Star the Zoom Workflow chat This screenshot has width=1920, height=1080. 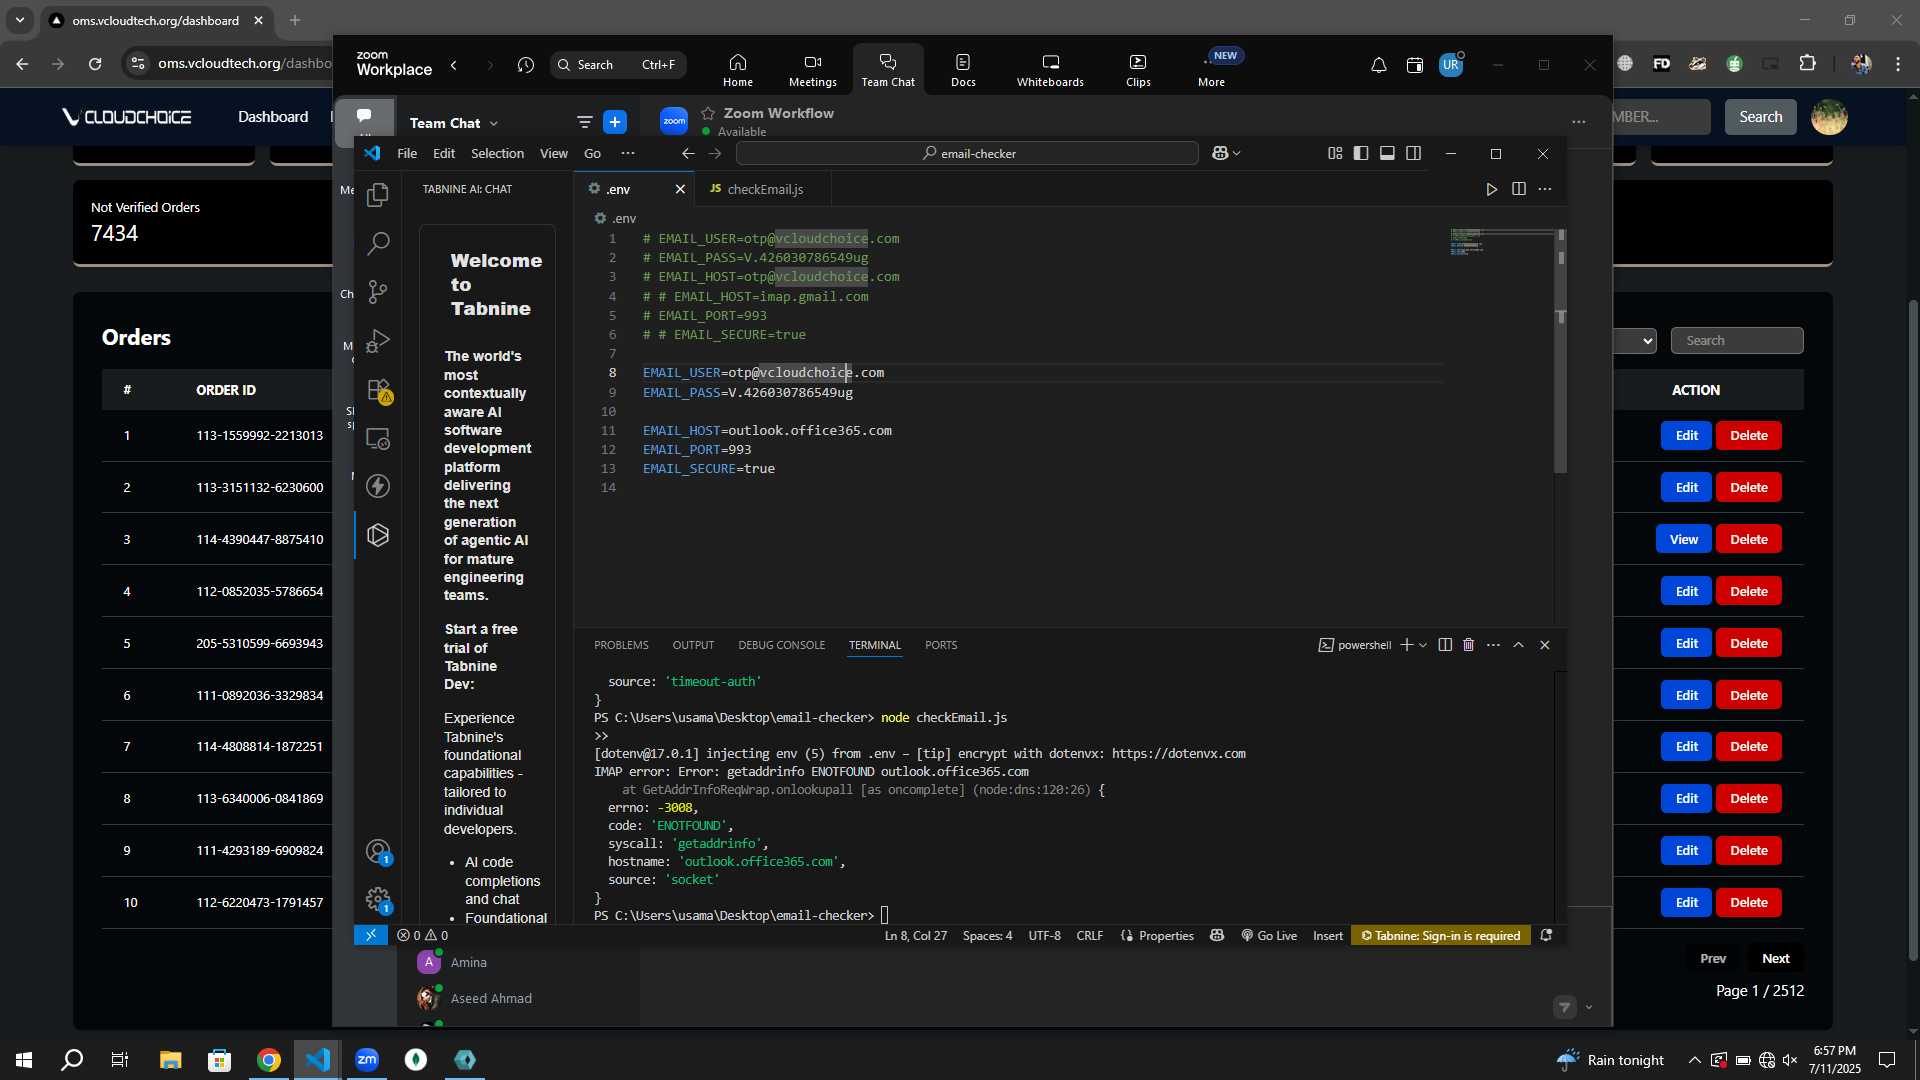pyautogui.click(x=708, y=113)
